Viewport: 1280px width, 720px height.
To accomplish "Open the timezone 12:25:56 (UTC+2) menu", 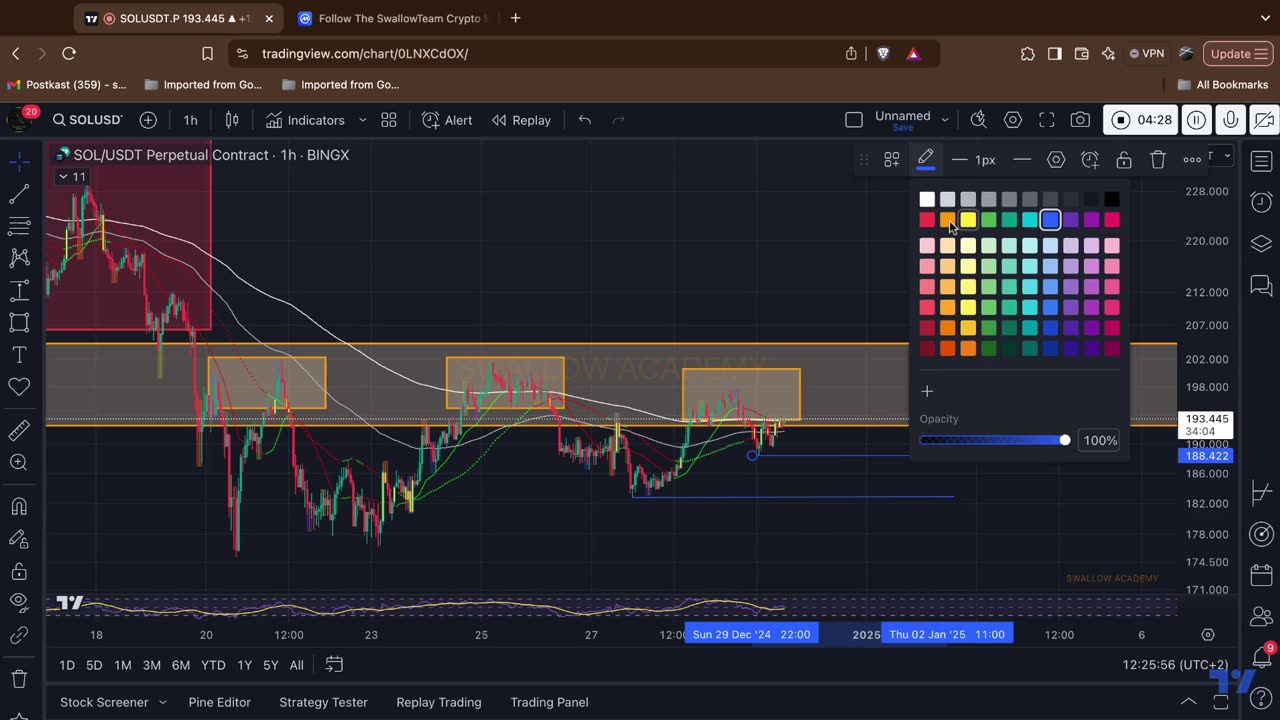I will (x=1175, y=665).
